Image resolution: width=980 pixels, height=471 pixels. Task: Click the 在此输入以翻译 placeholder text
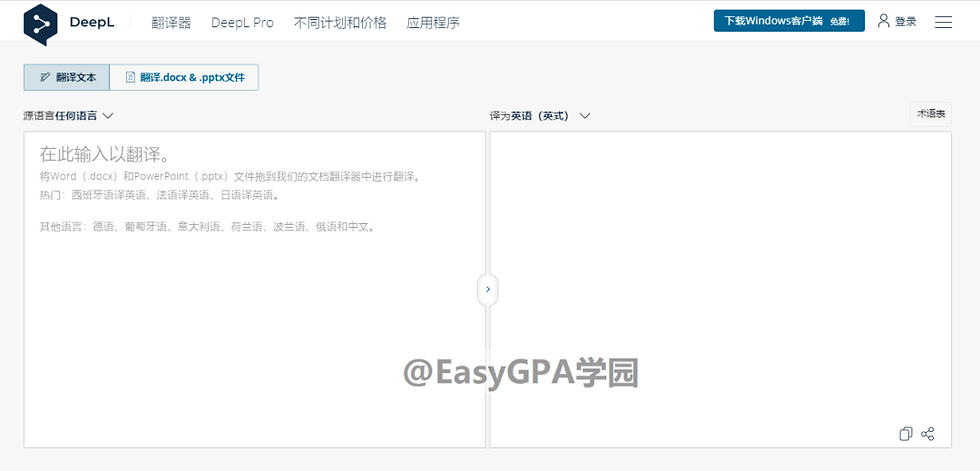tap(105, 154)
